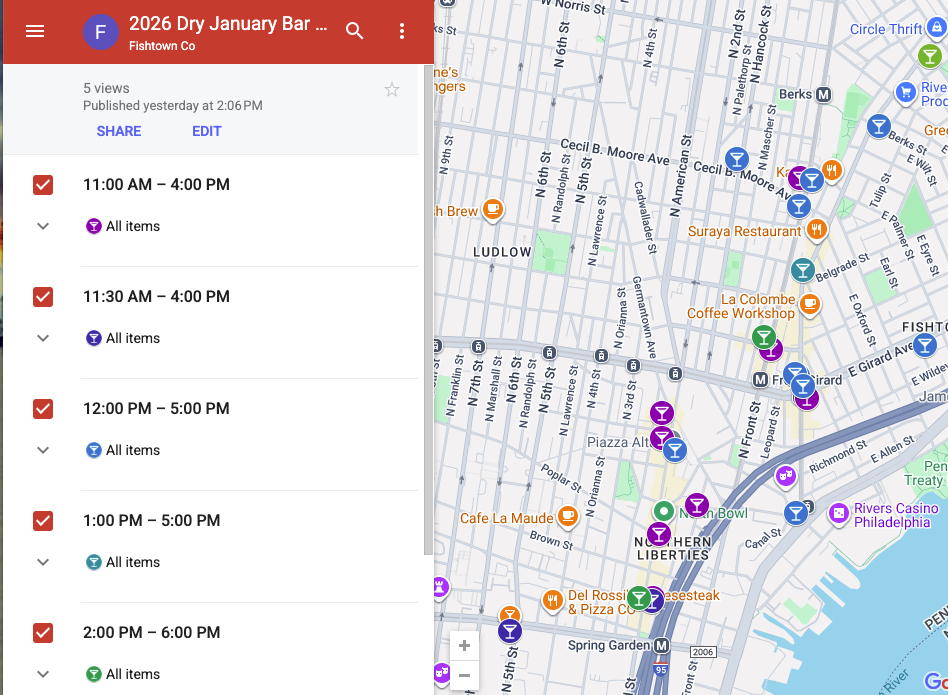Image resolution: width=948 pixels, height=695 pixels.
Task: Disable the 12:00 PM – 5:00 PM layer
Action: (42, 409)
